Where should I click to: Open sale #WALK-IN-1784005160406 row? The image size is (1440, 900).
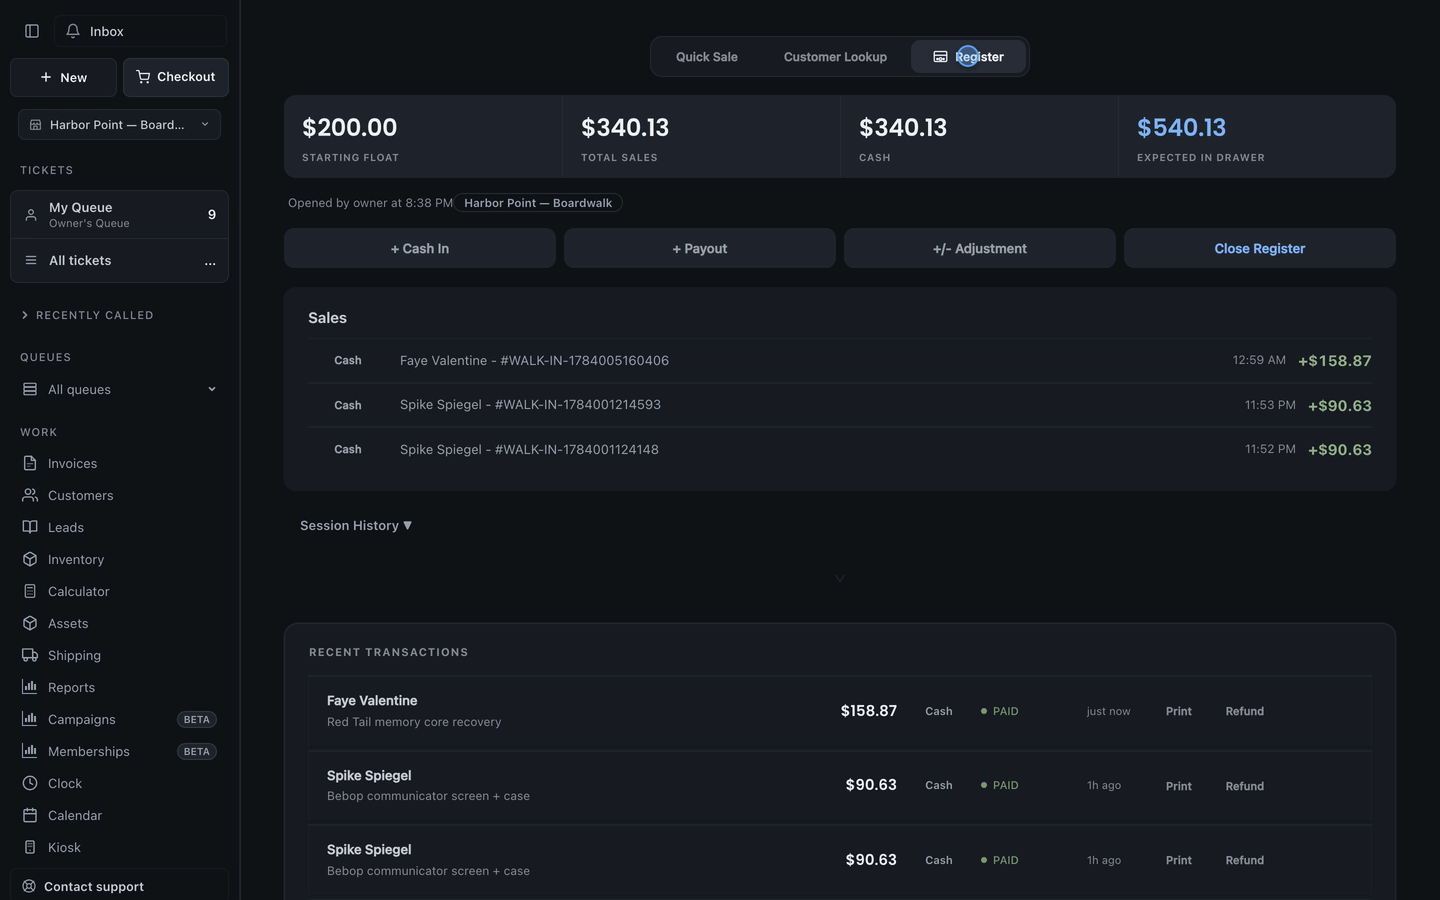tap(840, 360)
